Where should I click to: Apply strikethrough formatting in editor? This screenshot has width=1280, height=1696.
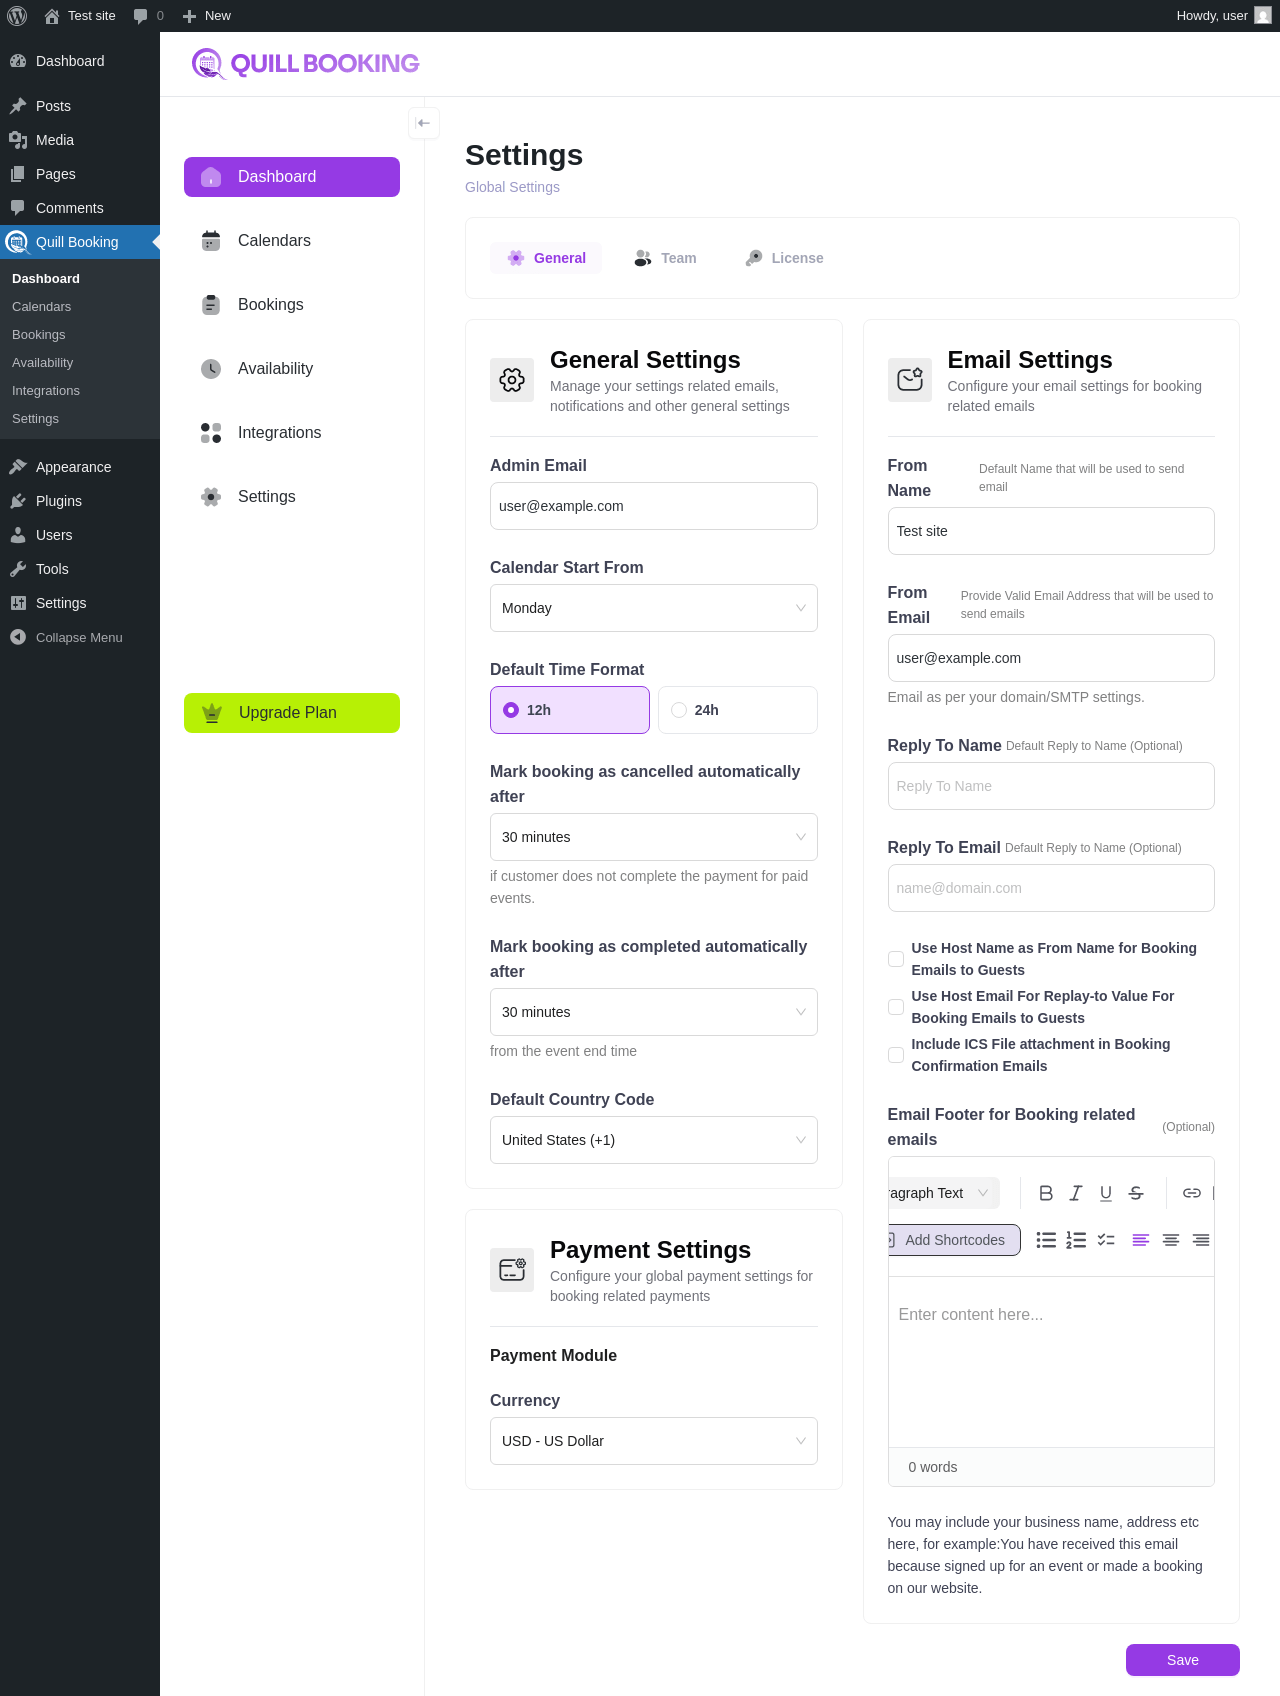(x=1136, y=1193)
